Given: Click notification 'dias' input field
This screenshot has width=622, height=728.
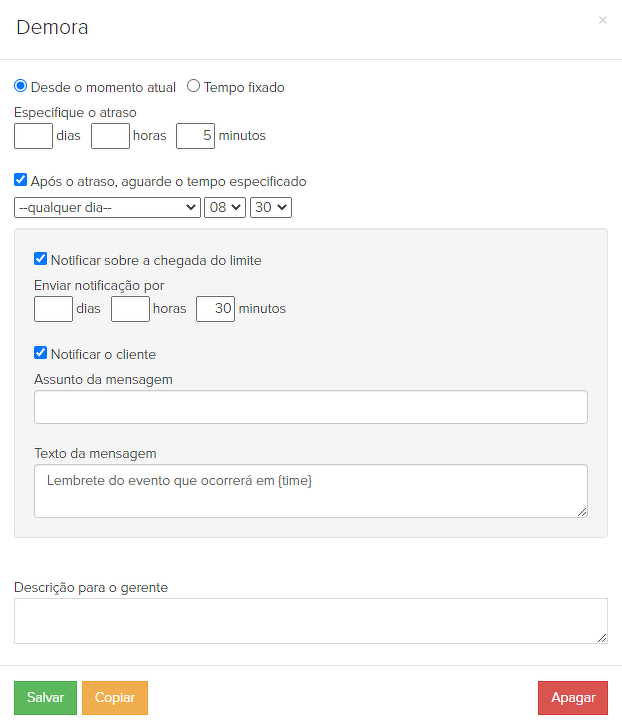Looking at the screenshot, I should [x=53, y=309].
